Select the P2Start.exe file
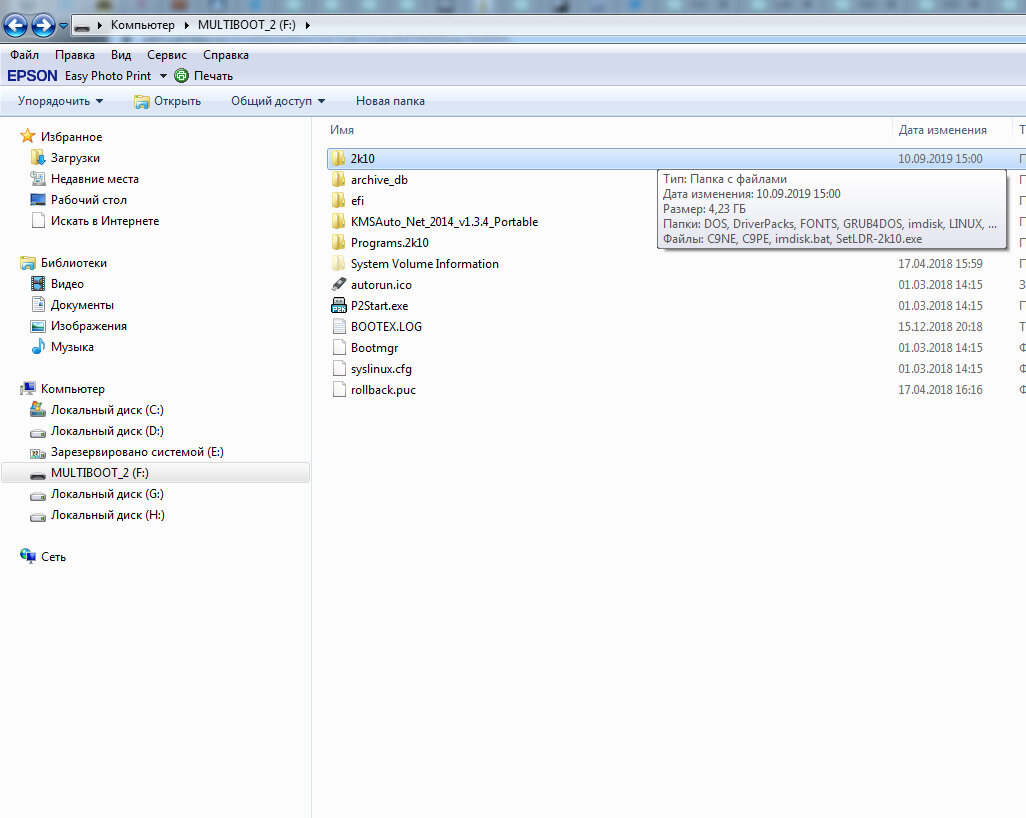 tap(380, 305)
